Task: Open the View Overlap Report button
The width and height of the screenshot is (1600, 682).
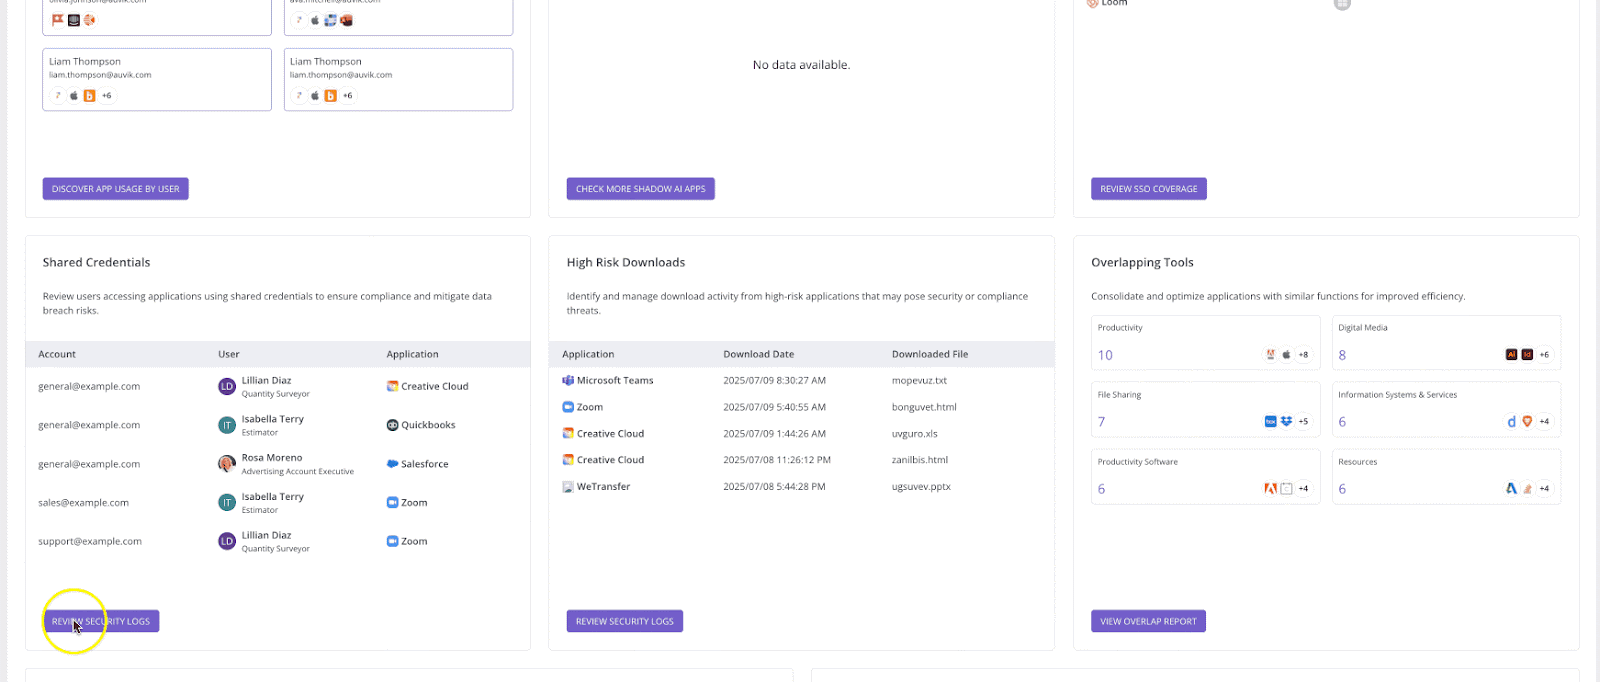Action: click(x=1148, y=621)
